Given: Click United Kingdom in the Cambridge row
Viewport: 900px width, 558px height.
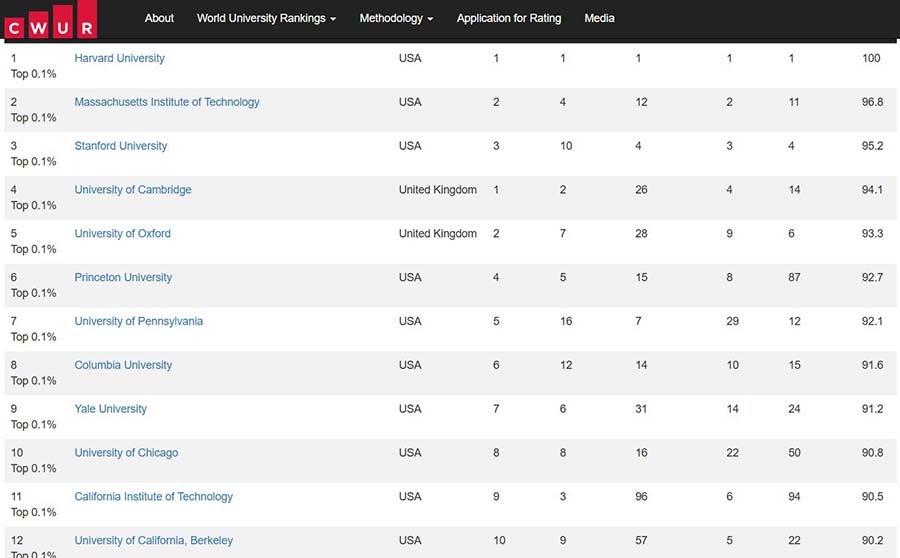Looking at the screenshot, I should (x=438, y=190).
